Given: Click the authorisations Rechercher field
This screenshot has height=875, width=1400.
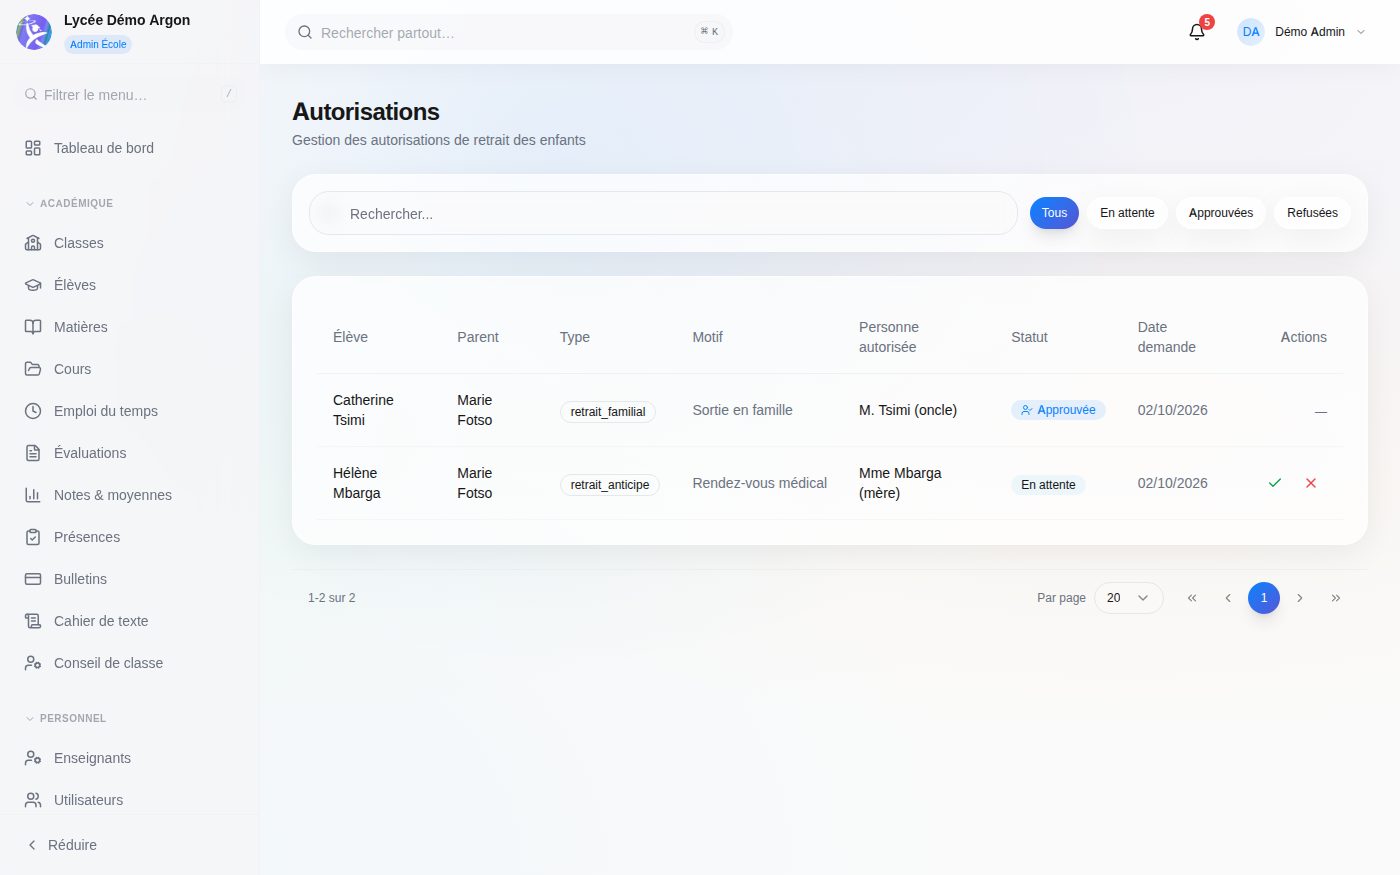Looking at the screenshot, I should (663, 213).
